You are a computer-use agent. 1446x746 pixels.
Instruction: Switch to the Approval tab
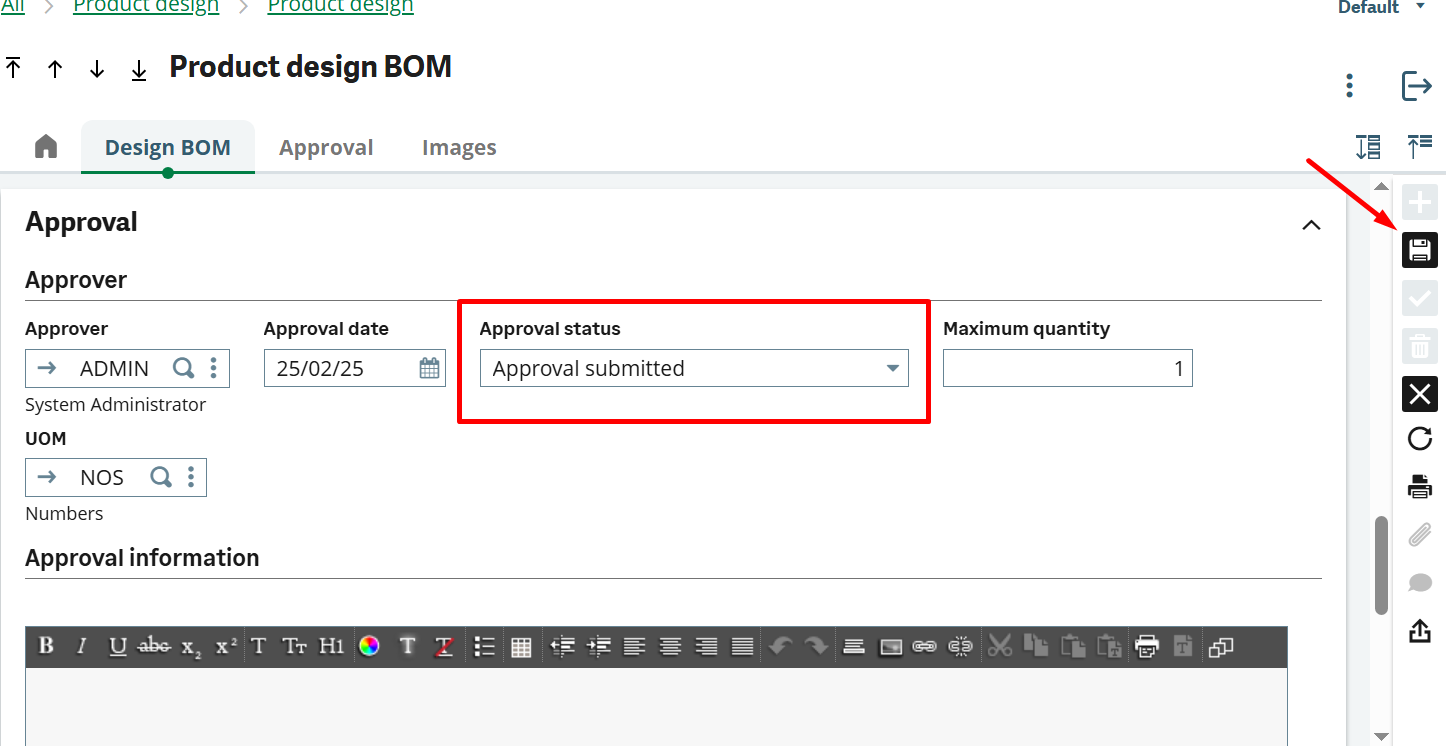coord(326,148)
